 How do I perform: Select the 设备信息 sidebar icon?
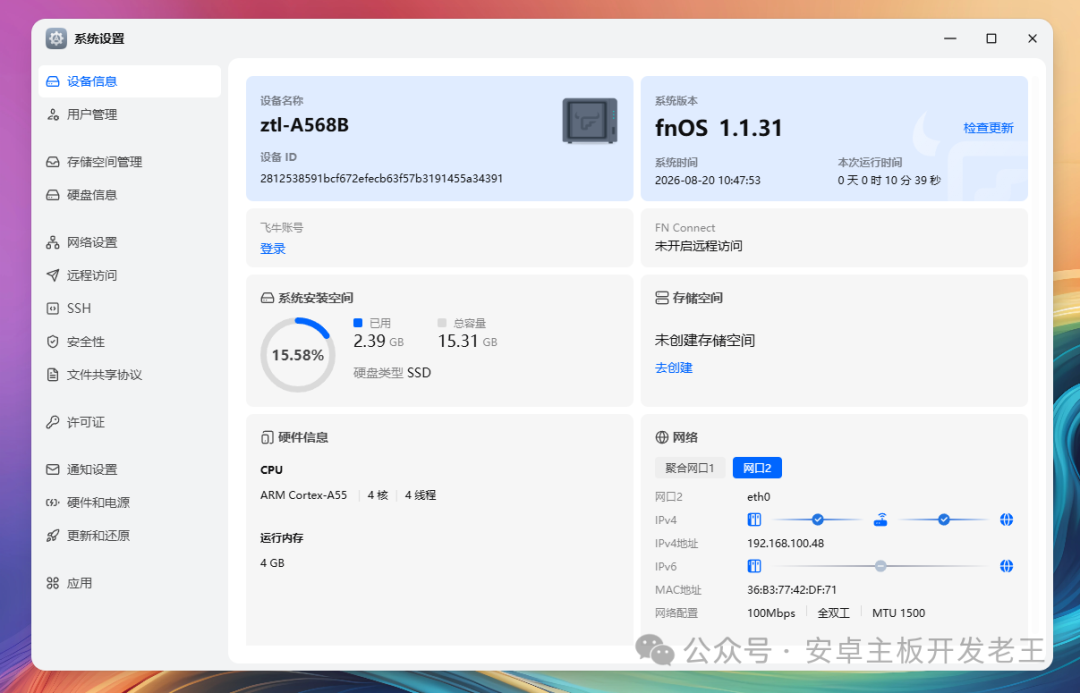pos(53,81)
